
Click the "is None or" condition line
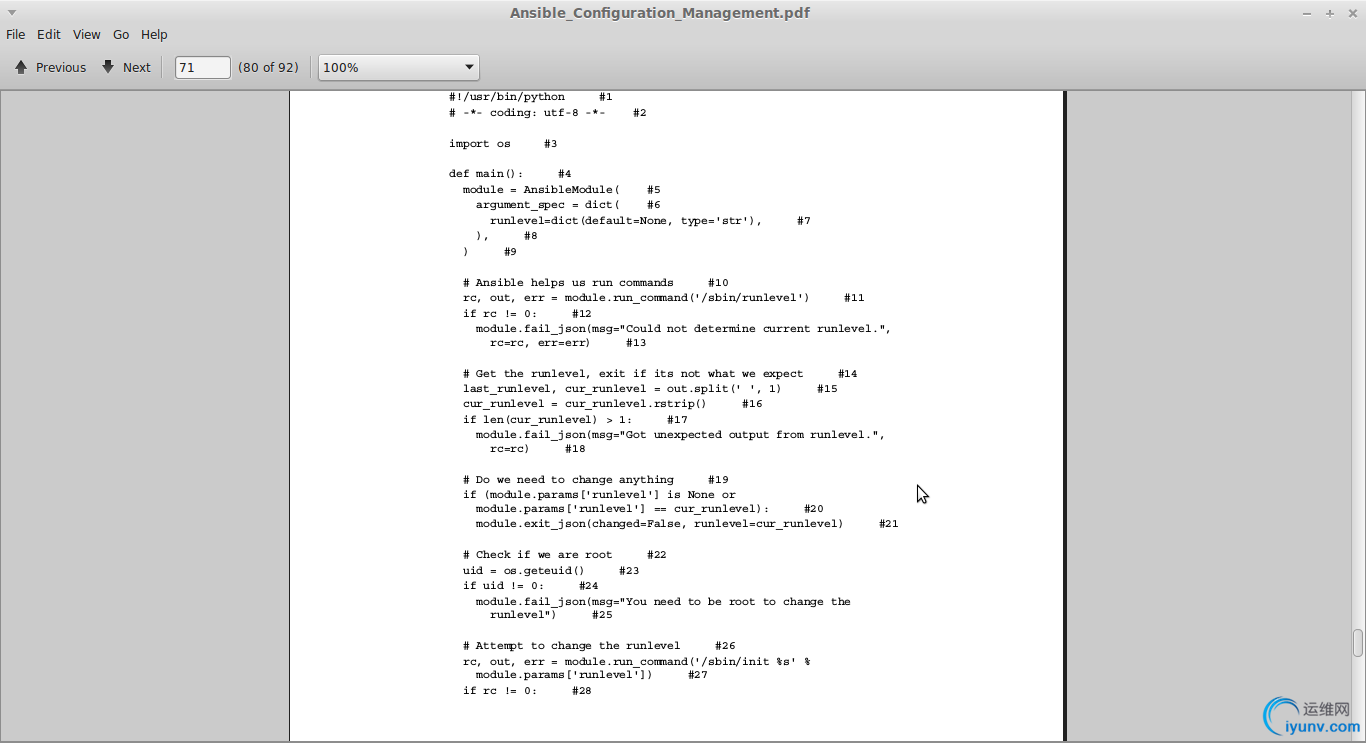pos(599,495)
